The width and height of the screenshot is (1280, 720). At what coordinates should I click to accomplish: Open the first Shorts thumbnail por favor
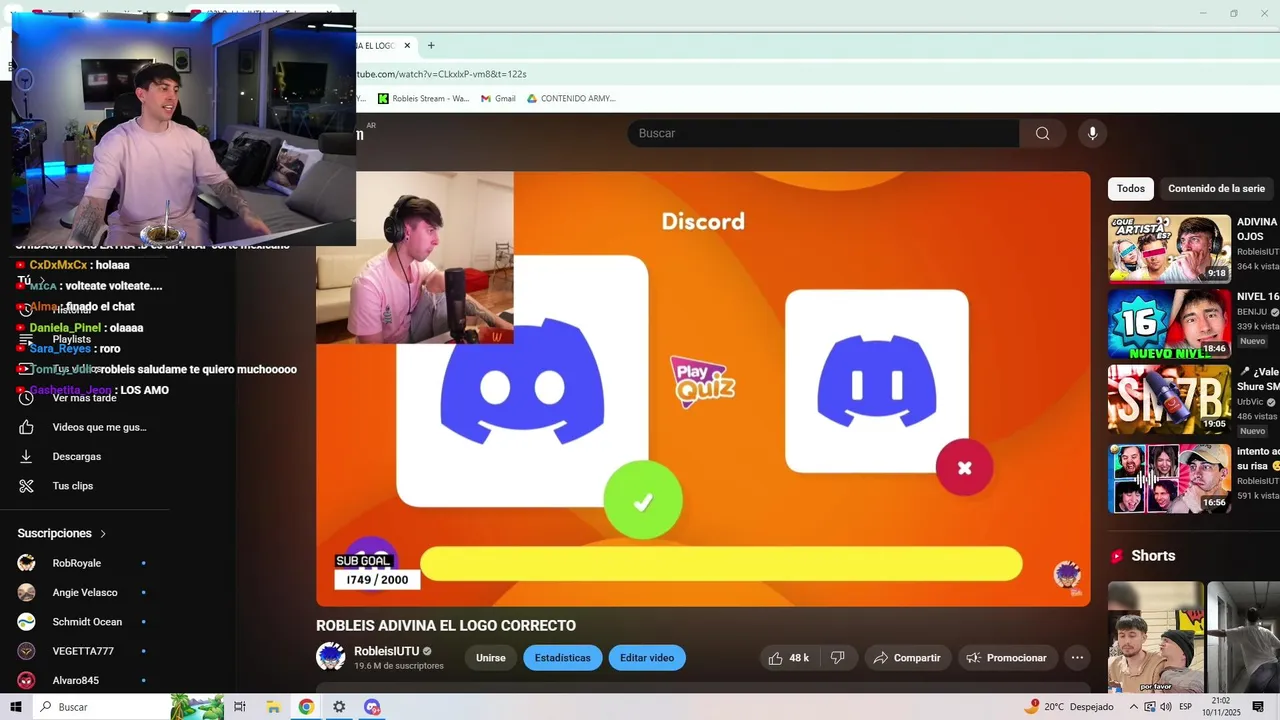coord(1156,637)
